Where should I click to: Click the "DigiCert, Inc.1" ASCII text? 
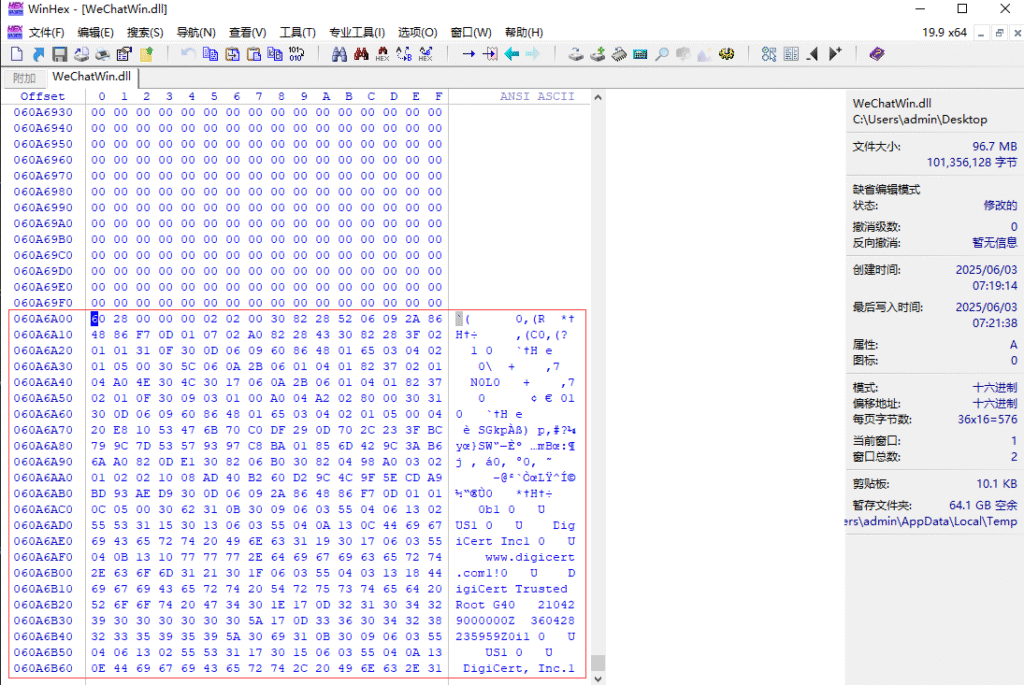tap(519, 668)
